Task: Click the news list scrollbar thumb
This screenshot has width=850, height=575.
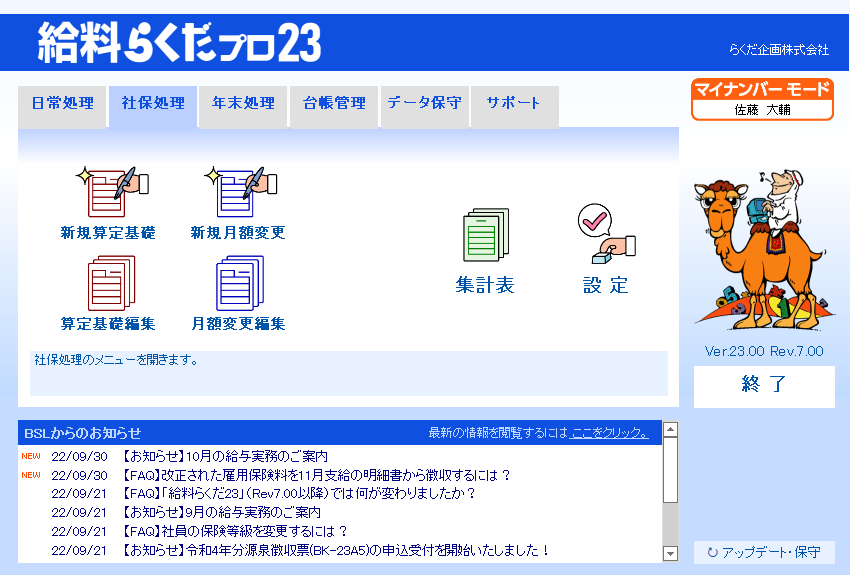Action: [671, 470]
